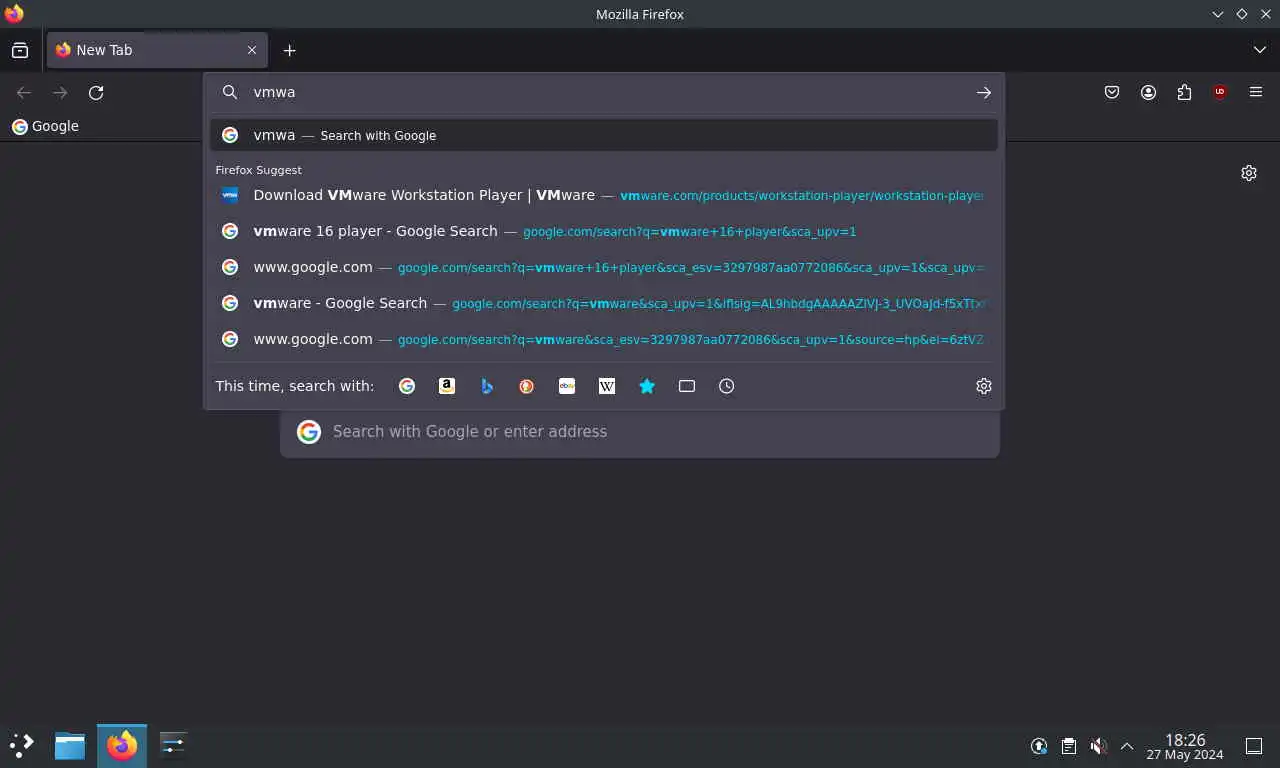The image size is (1280, 768).
Task: Search this time with eBay icon
Action: (567, 386)
